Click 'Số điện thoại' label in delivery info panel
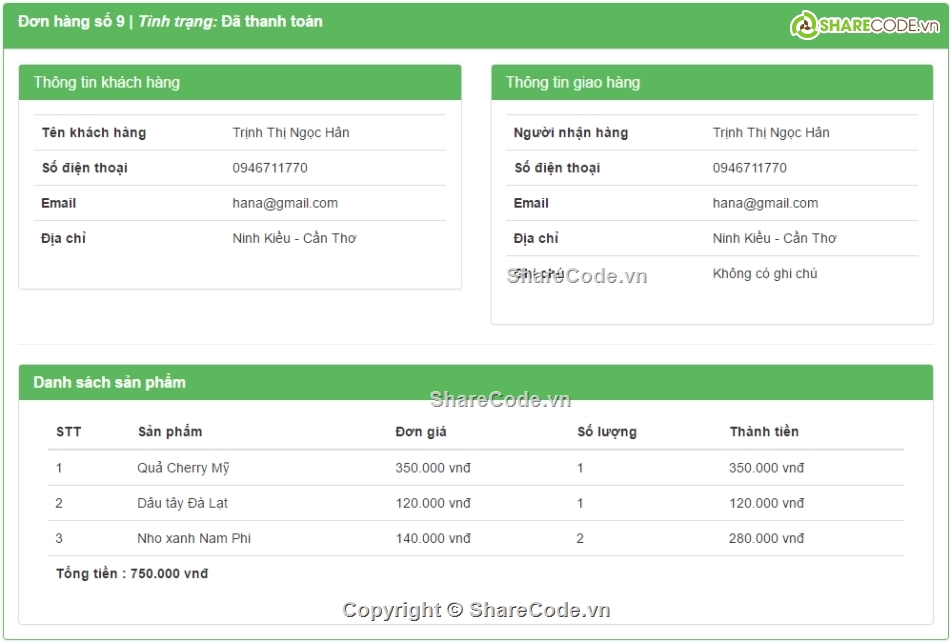 [x=557, y=168]
